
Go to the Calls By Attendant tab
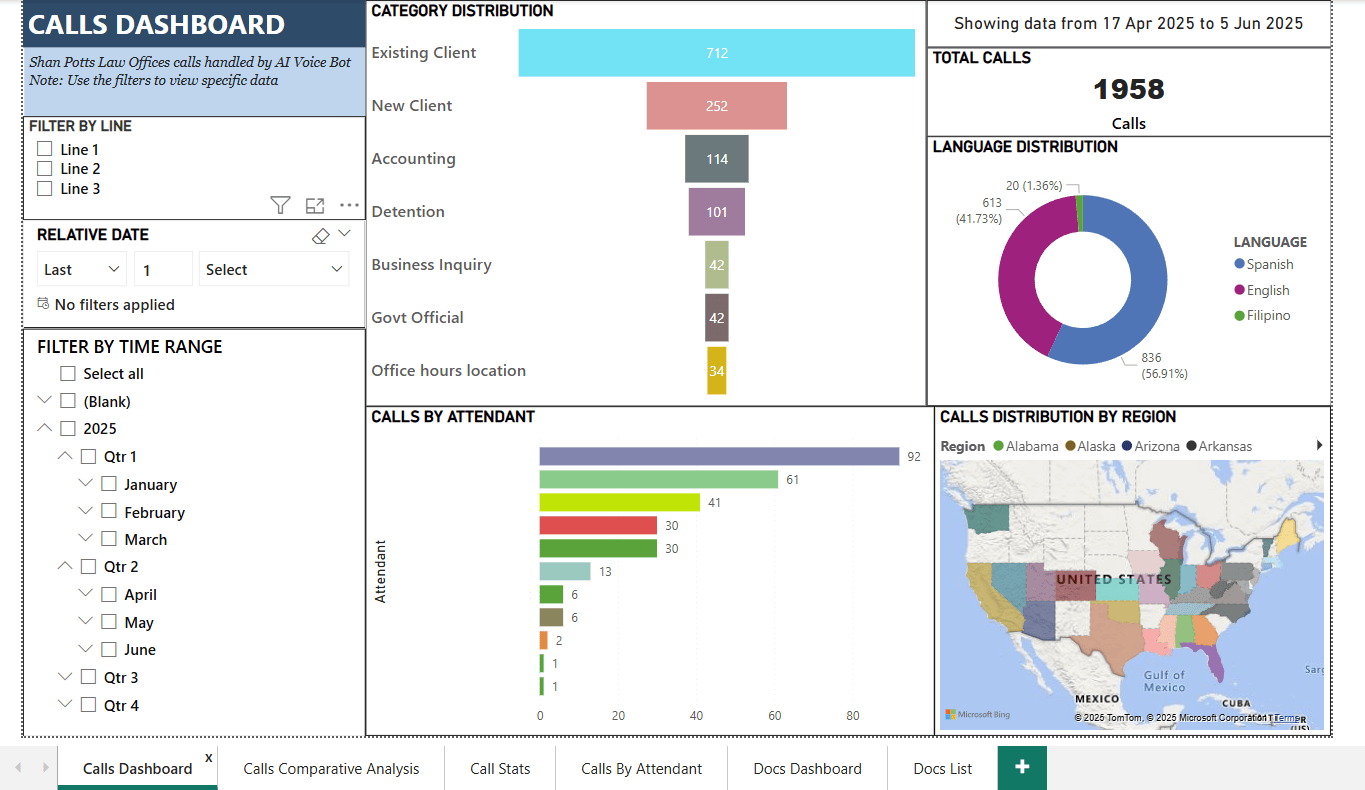[641, 768]
